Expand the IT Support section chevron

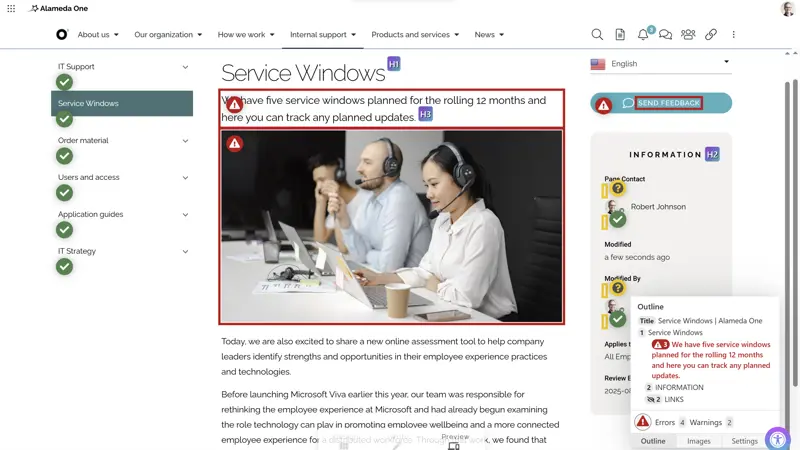click(x=186, y=67)
